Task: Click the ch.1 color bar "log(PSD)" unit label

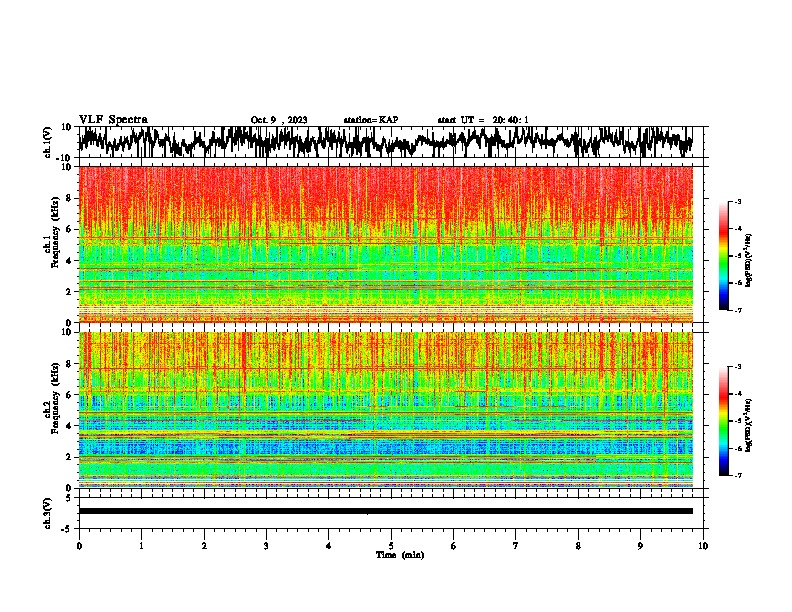Action: click(x=749, y=261)
